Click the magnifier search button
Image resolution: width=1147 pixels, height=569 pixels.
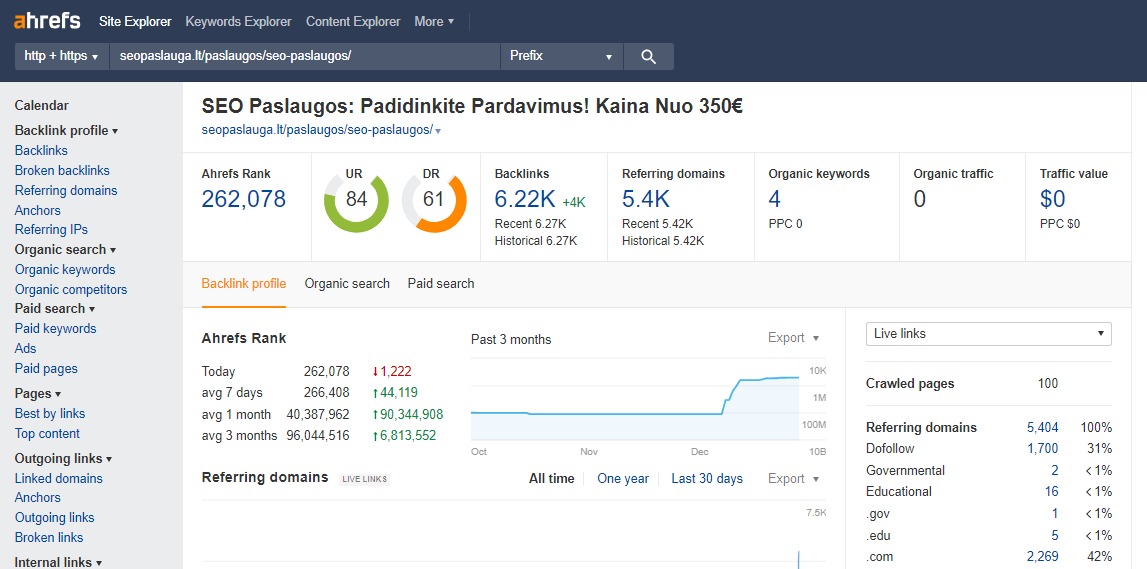(648, 57)
